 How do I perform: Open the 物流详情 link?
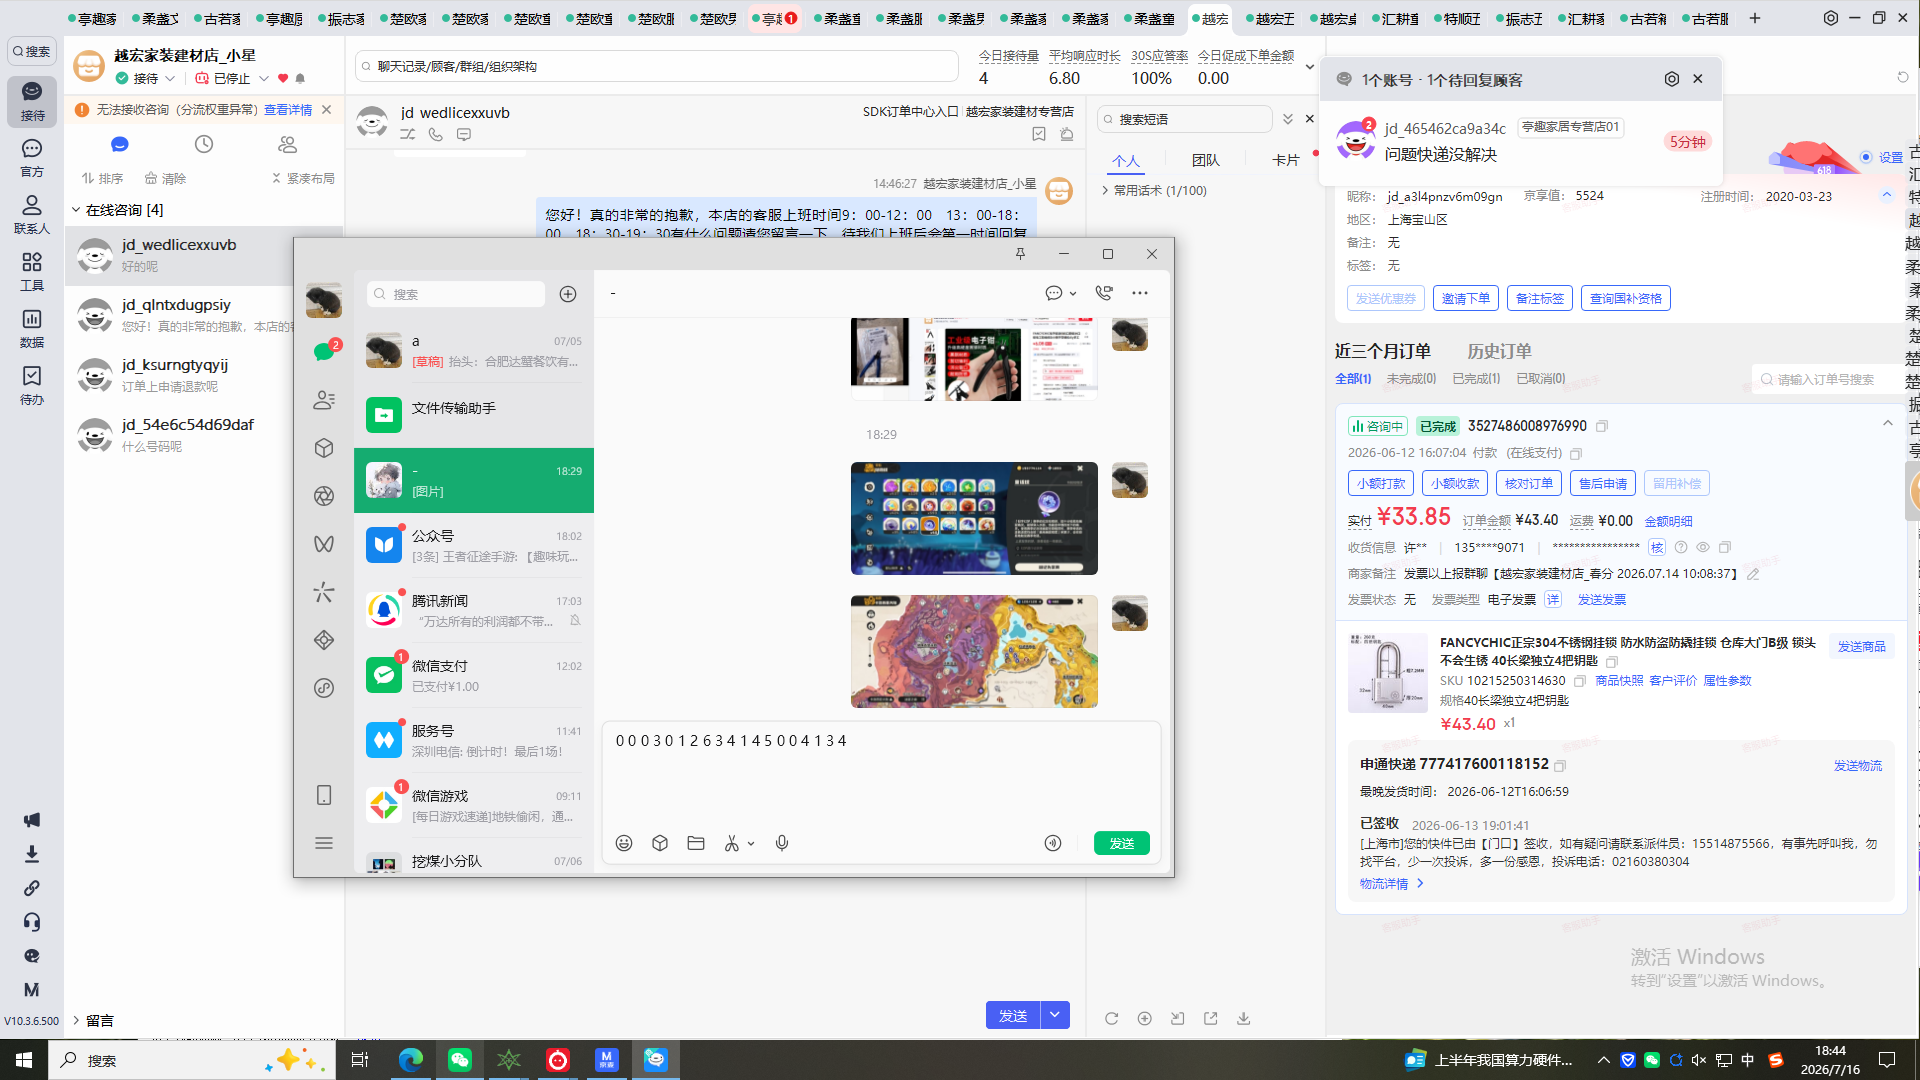pos(1391,884)
